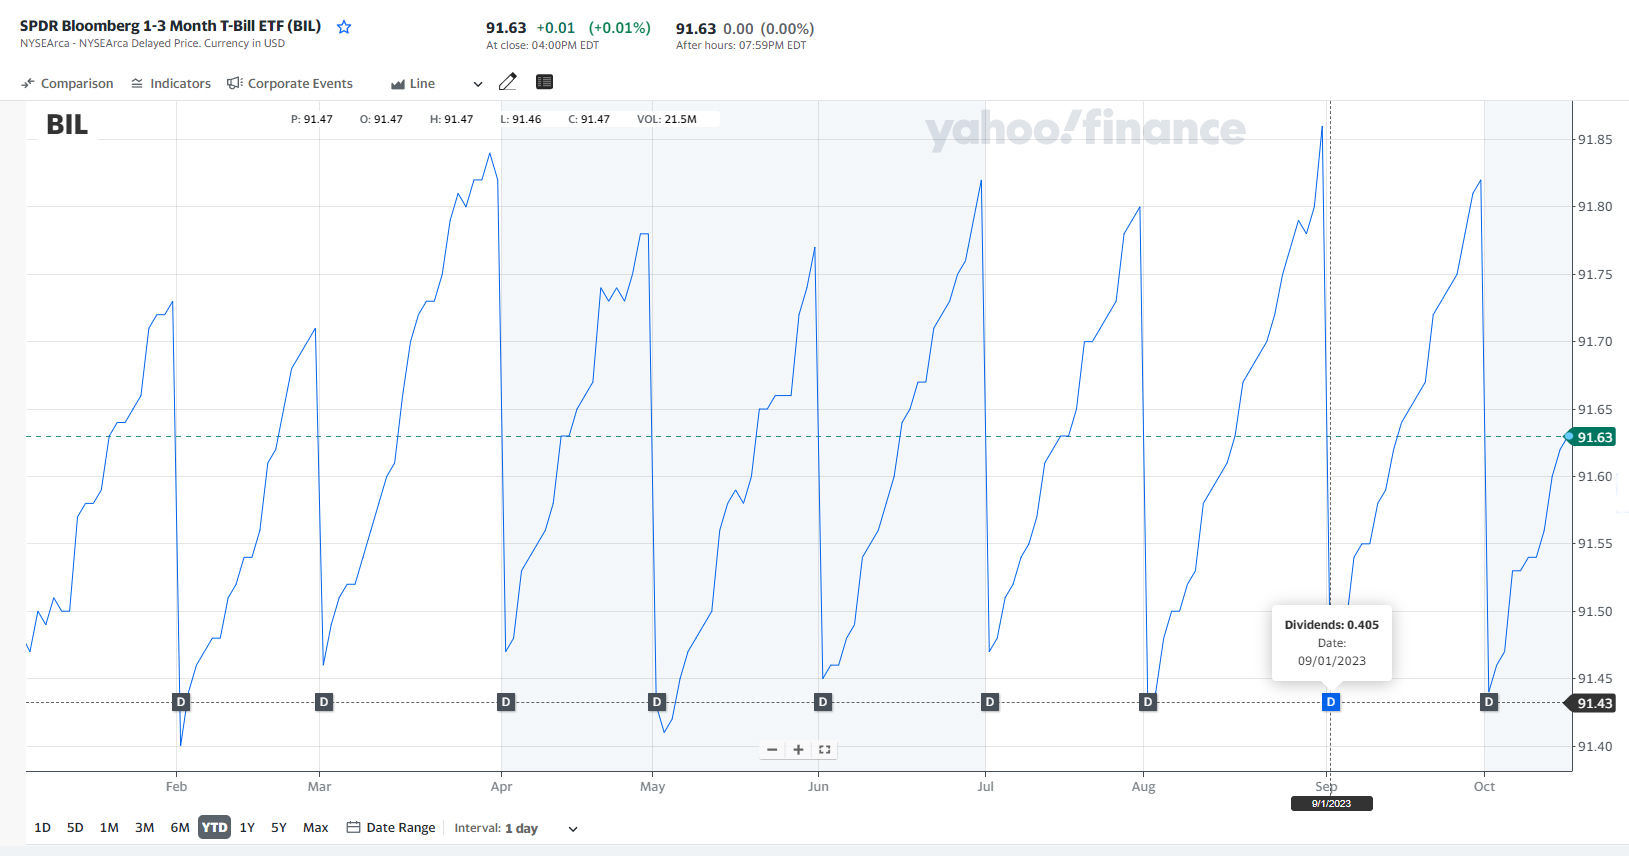The height and width of the screenshot is (856, 1629).
Task: Add BIL to watchlist with star icon
Action: [x=344, y=27]
